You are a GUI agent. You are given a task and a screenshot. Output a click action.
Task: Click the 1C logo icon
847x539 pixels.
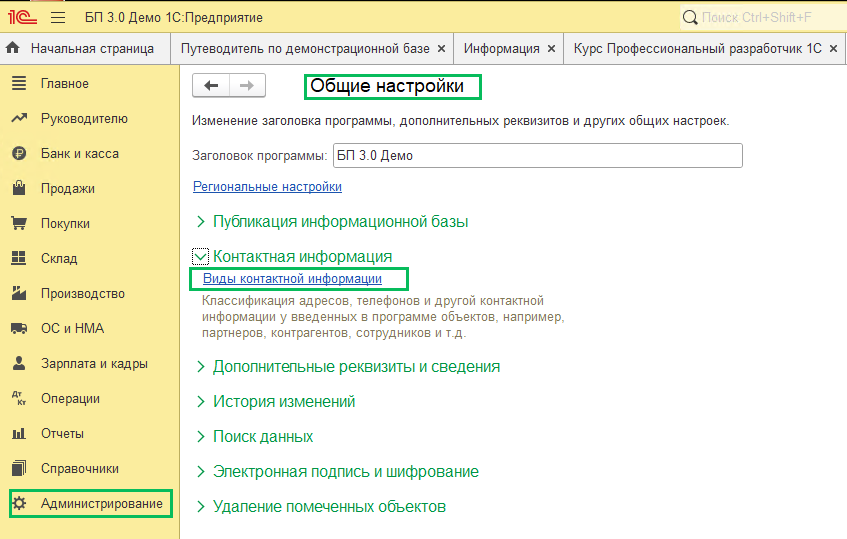click(22, 18)
